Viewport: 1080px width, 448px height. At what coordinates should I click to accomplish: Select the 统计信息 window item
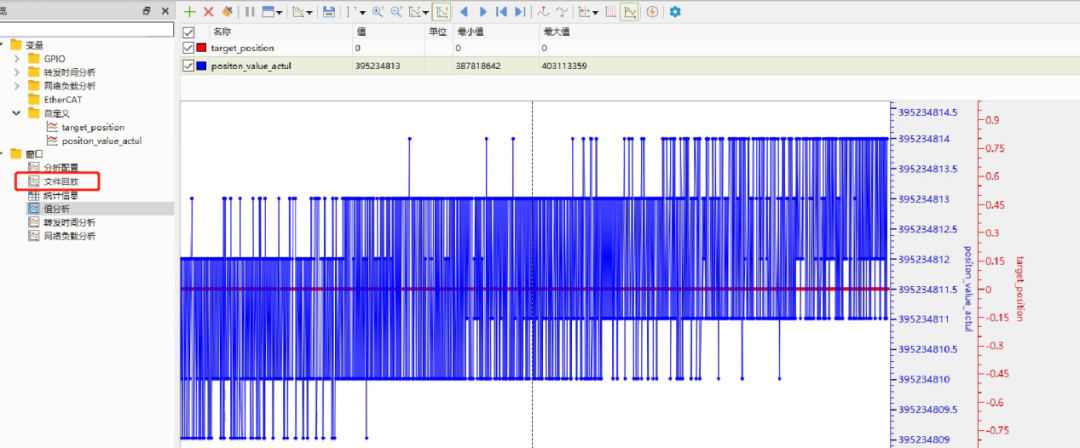click(x=61, y=195)
